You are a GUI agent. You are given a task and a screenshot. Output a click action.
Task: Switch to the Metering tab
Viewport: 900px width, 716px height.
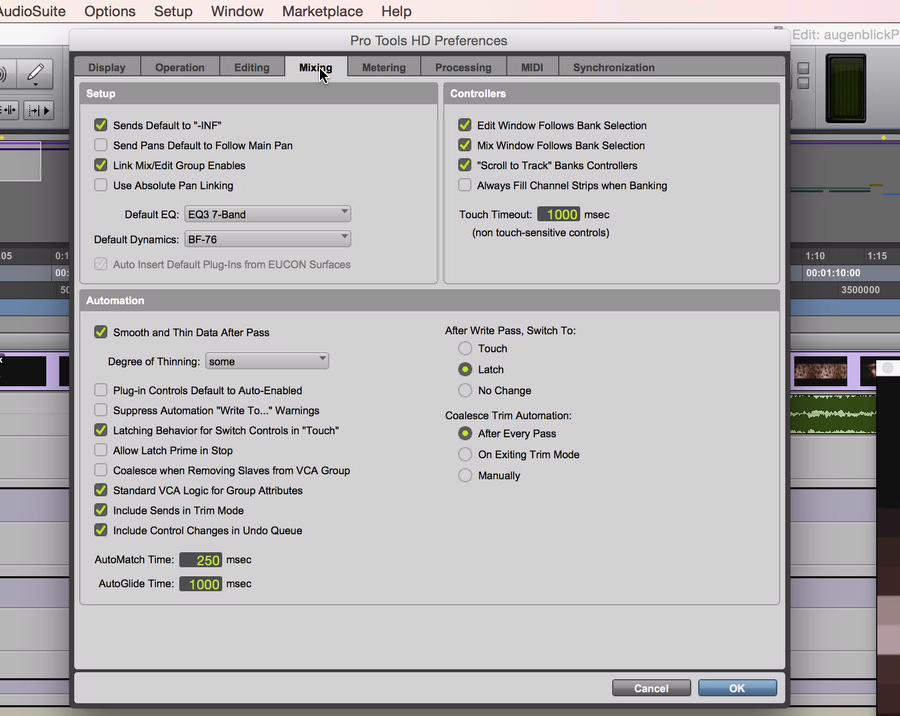coord(384,68)
